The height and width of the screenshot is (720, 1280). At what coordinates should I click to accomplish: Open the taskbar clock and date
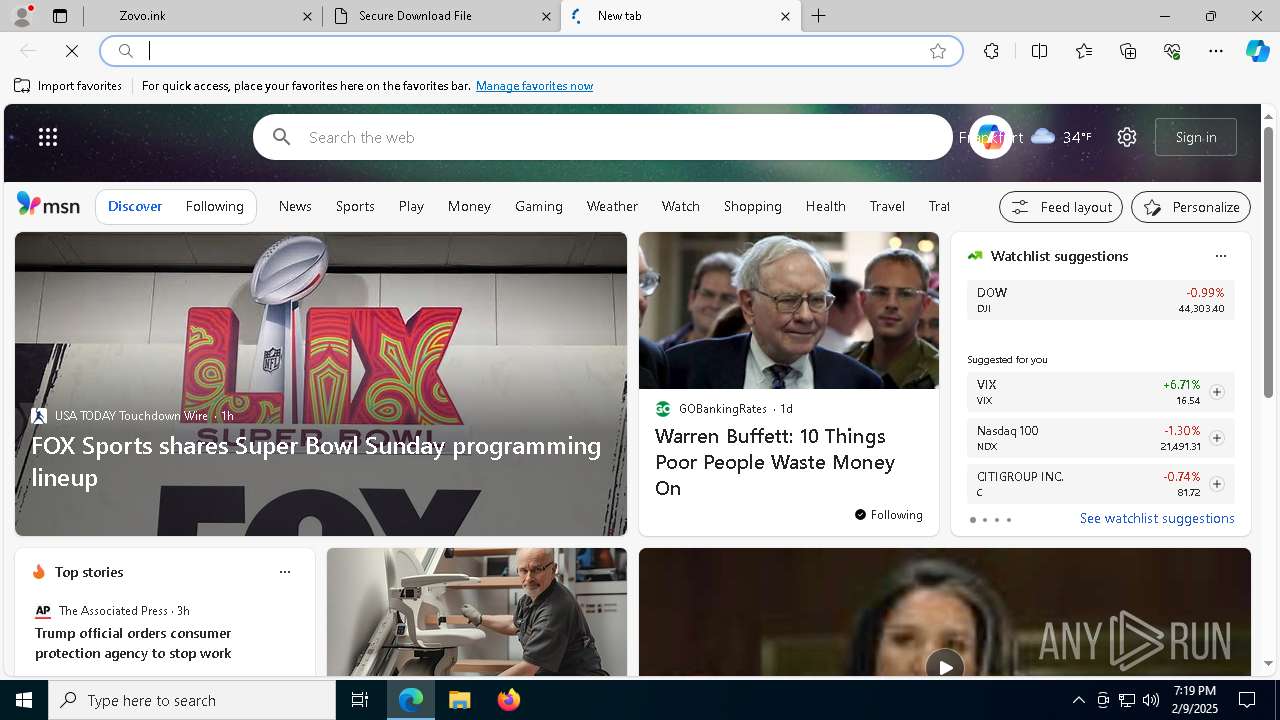[1195, 700]
